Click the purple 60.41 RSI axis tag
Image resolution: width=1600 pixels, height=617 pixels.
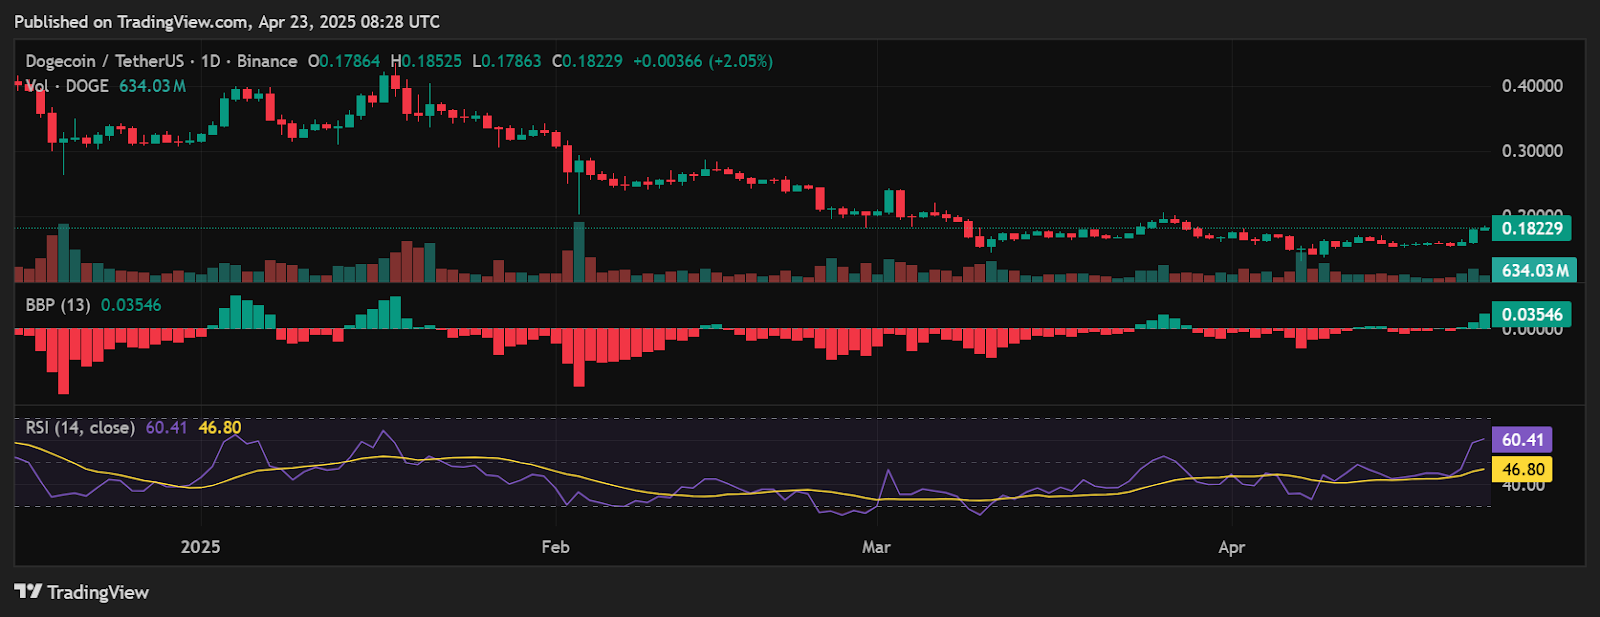click(1522, 440)
